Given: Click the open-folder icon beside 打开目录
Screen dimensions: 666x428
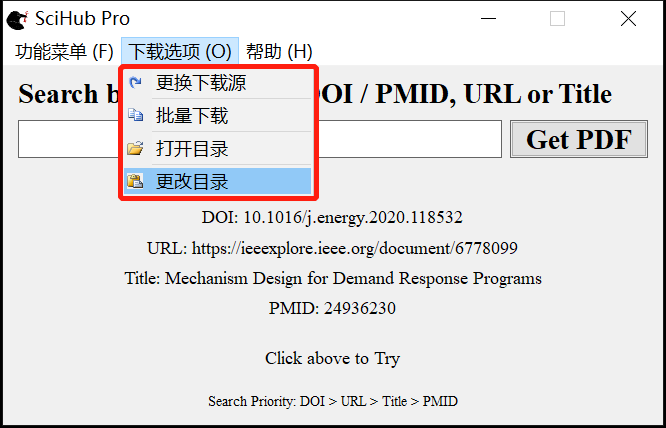Looking at the screenshot, I should point(135,148).
